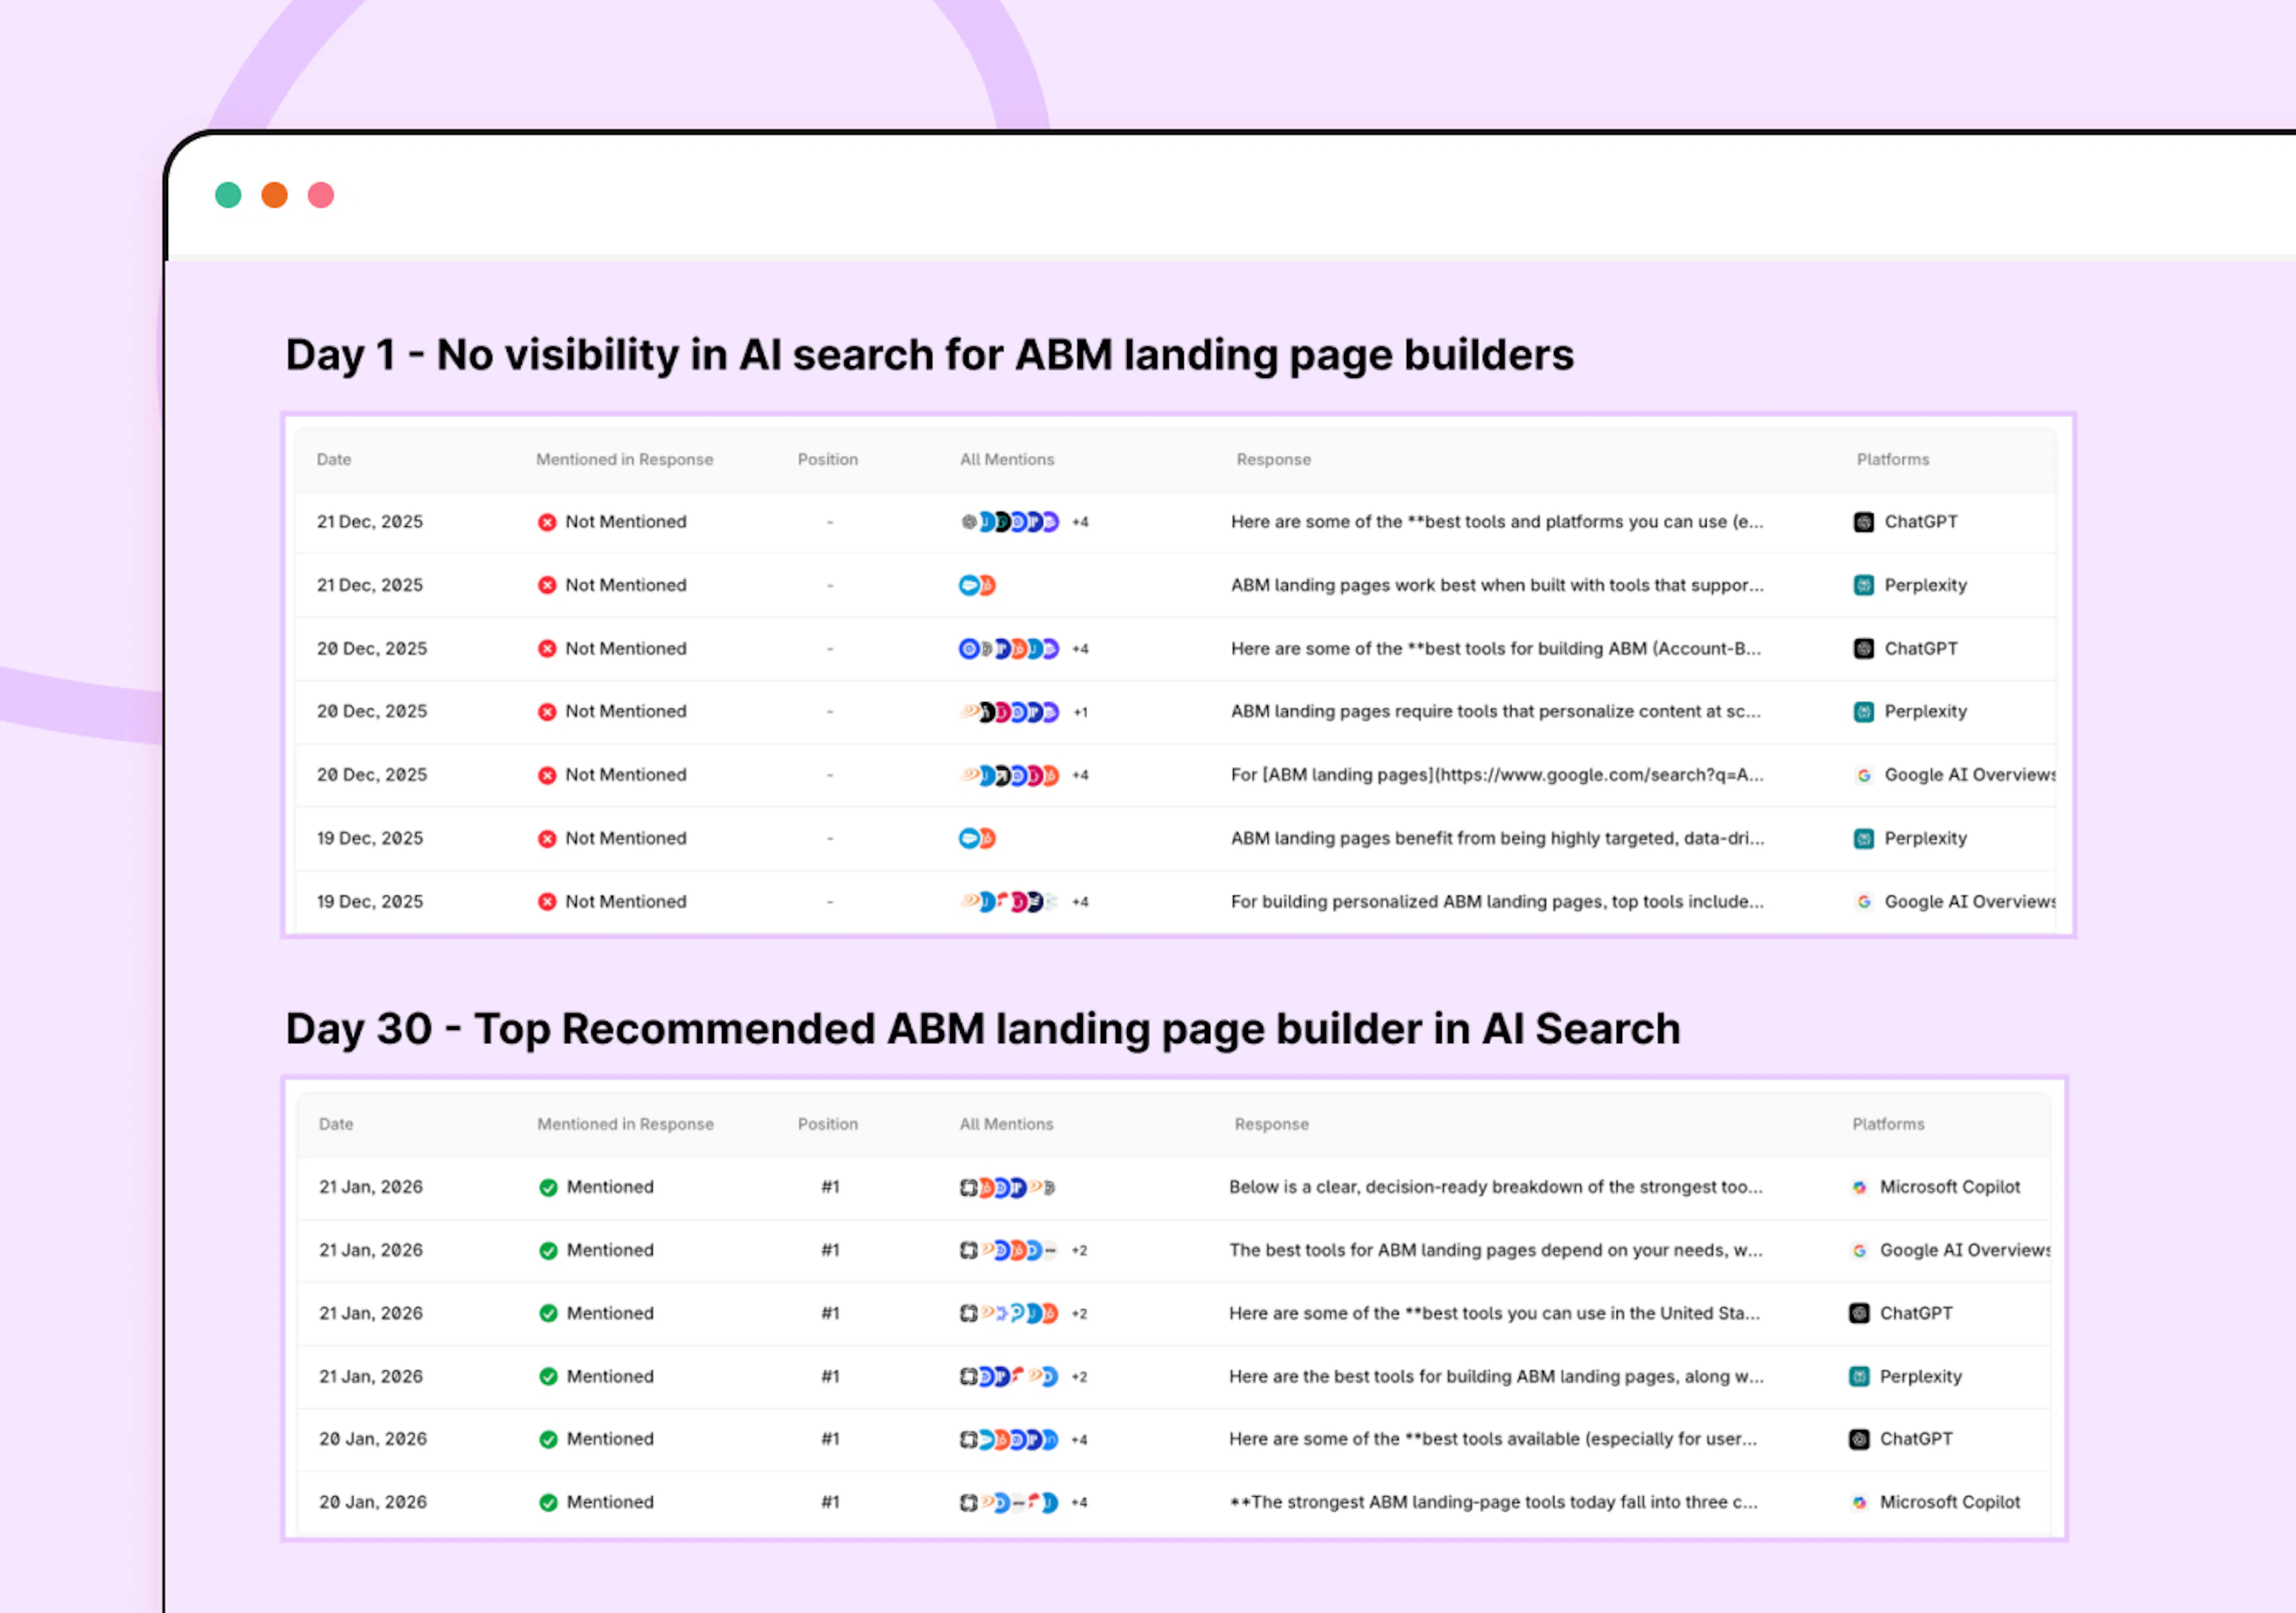This screenshot has height=1613, width=2296.
Task: Click the Perplexity icon in the 20 Dec, 2025 row
Action: (x=1863, y=711)
